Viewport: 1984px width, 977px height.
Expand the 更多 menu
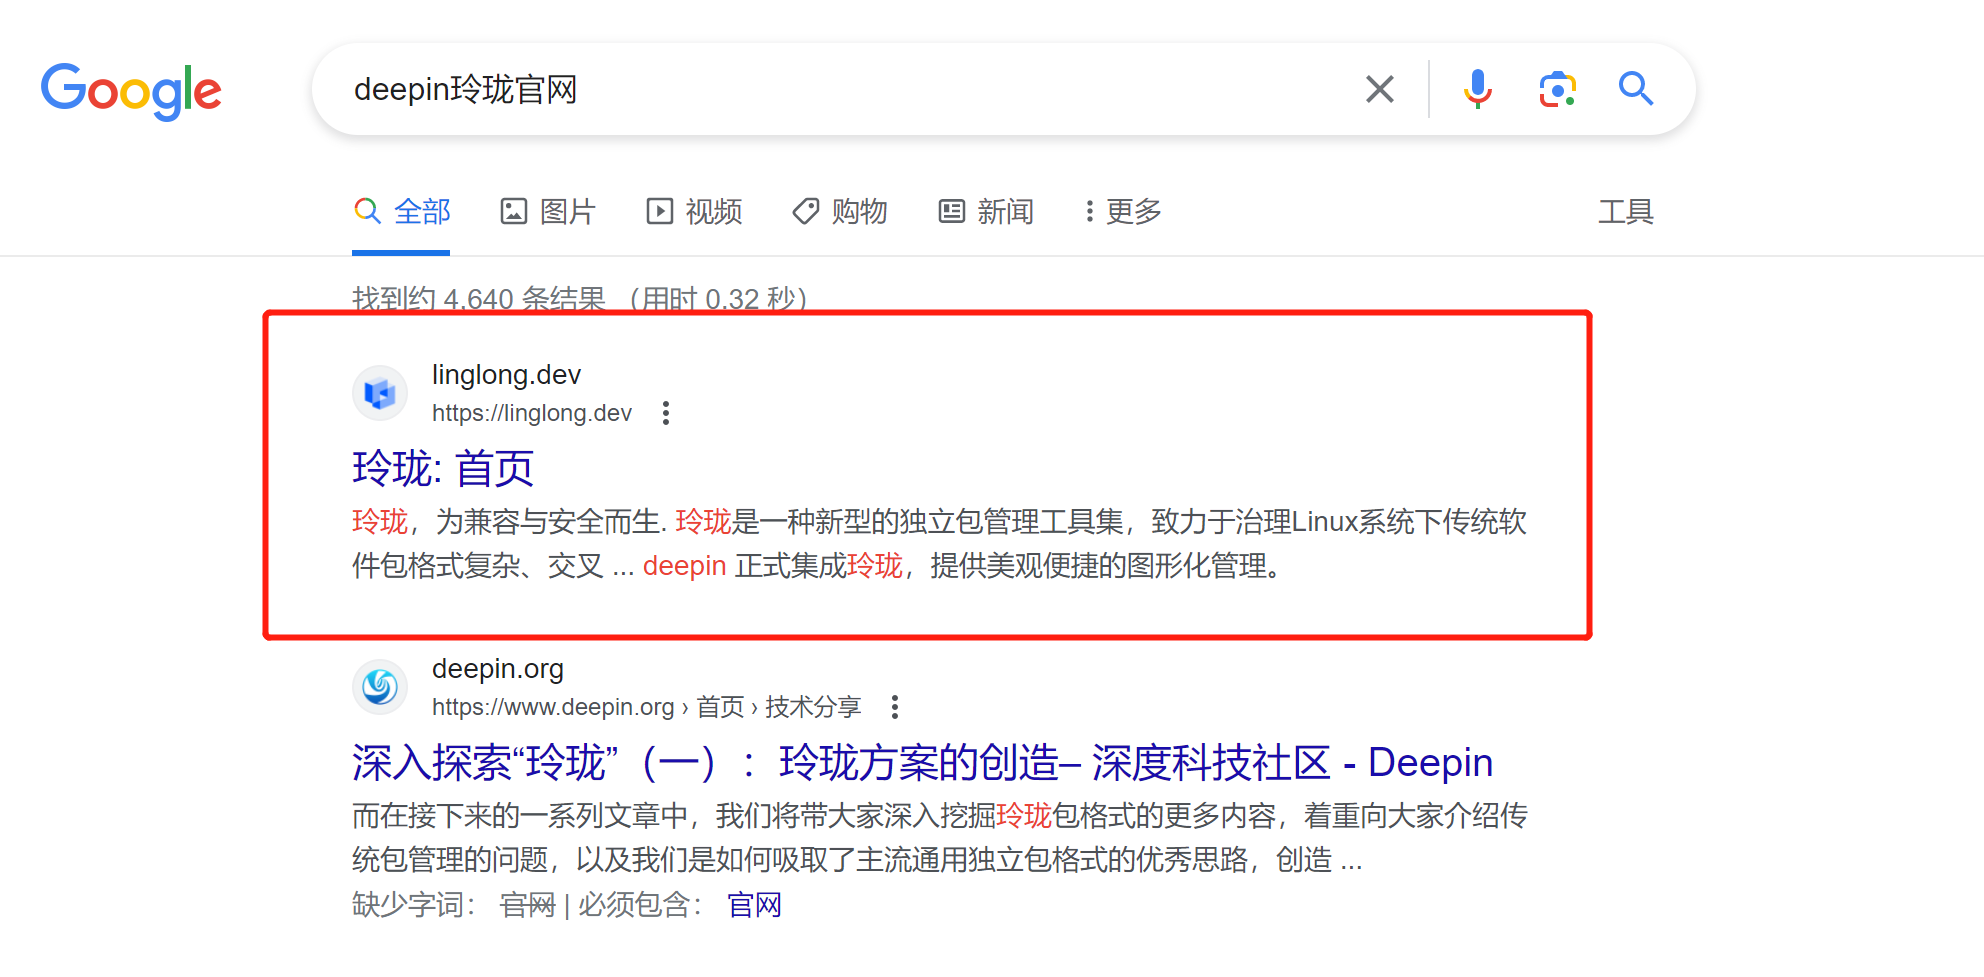coord(1123,211)
